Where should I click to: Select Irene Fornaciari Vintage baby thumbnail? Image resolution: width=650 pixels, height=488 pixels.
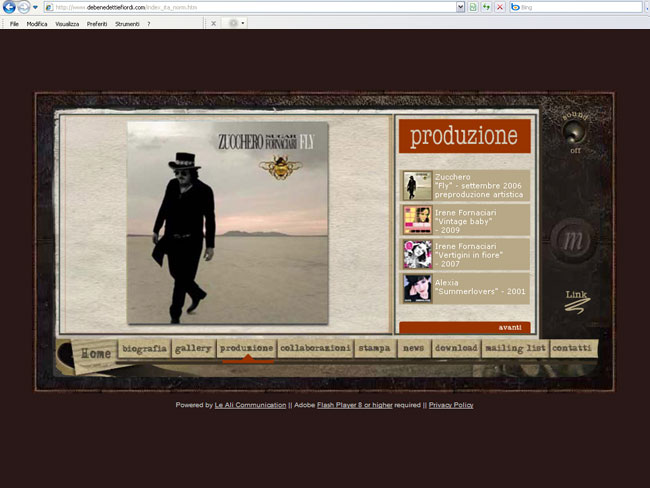[417, 220]
